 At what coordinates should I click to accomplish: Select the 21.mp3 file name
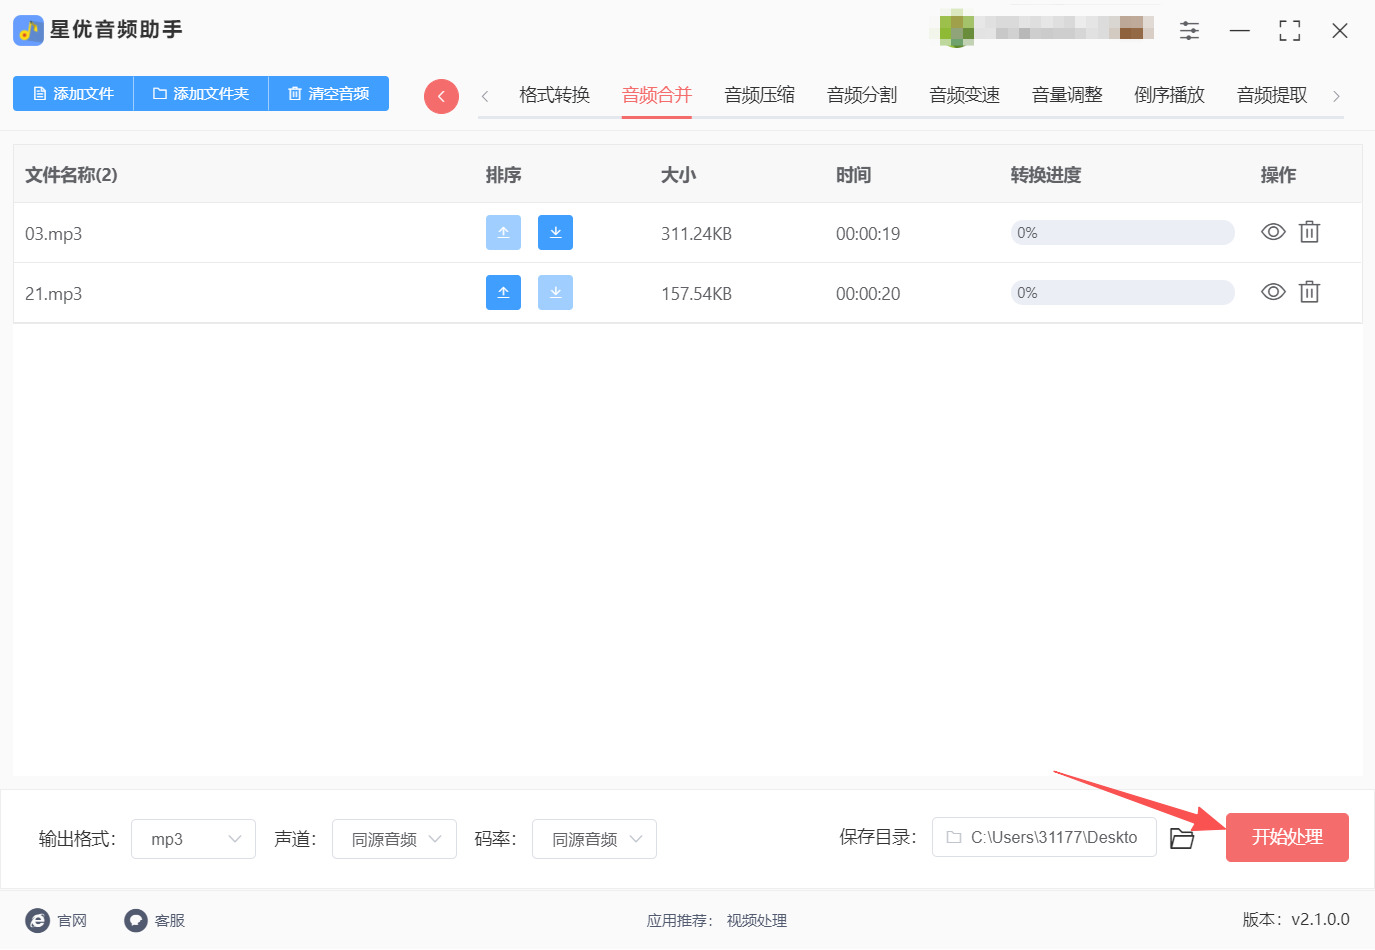(54, 294)
